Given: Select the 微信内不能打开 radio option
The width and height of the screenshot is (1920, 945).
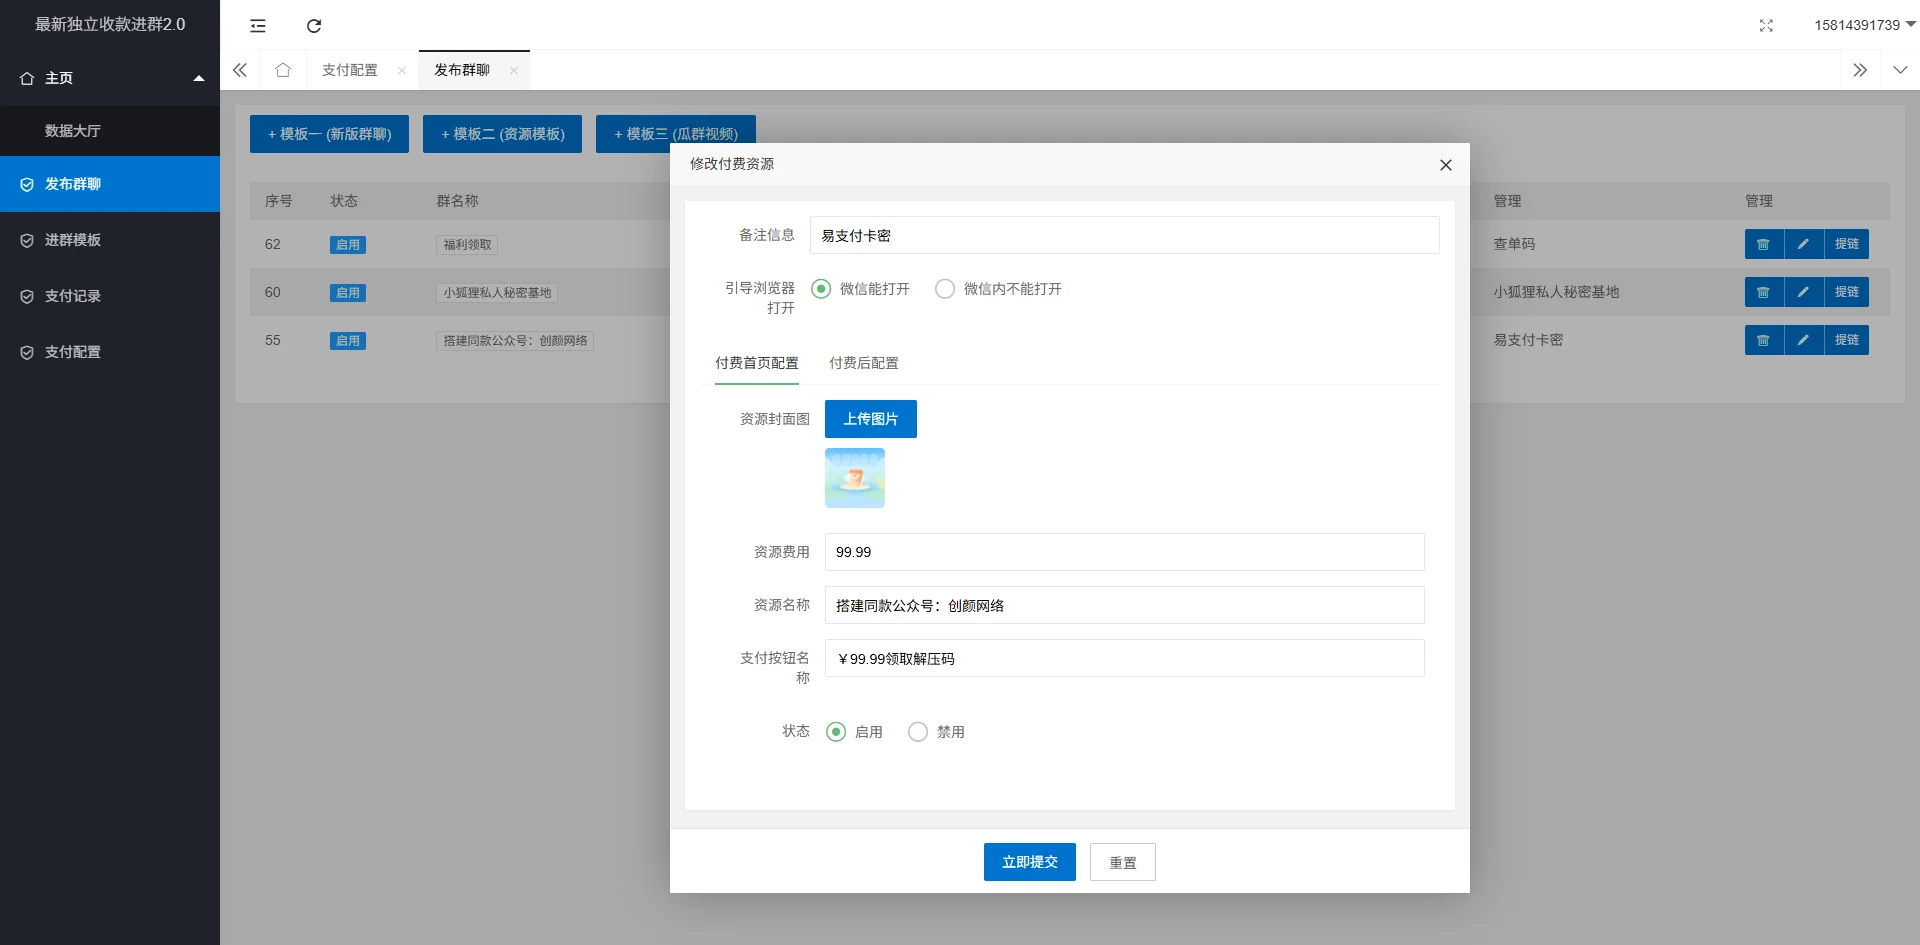Looking at the screenshot, I should point(945,289).
